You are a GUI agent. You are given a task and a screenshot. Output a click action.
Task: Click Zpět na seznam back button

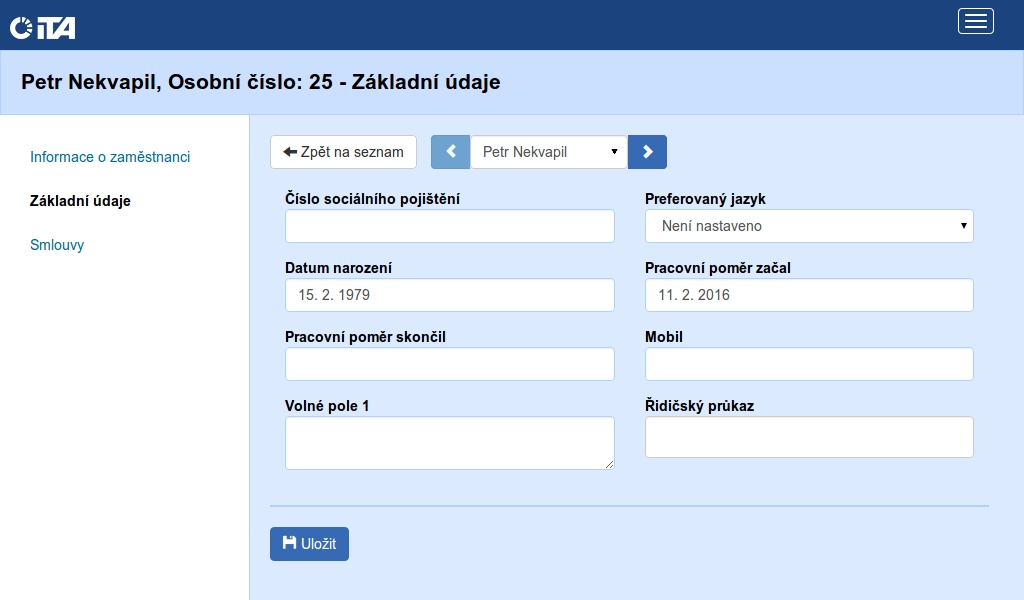[343, 152]
